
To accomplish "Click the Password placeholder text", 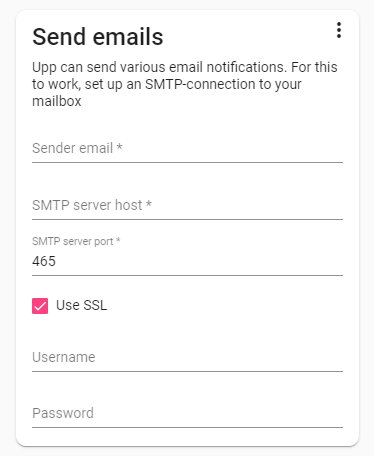I will tap(63, 413).
